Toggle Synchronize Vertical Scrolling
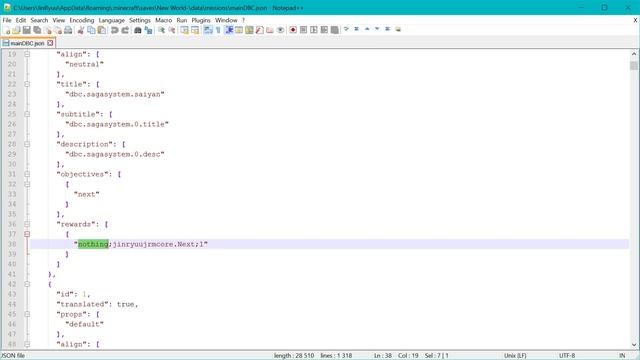Viewport: 640px width, 360px height. (x=184, y=30)
